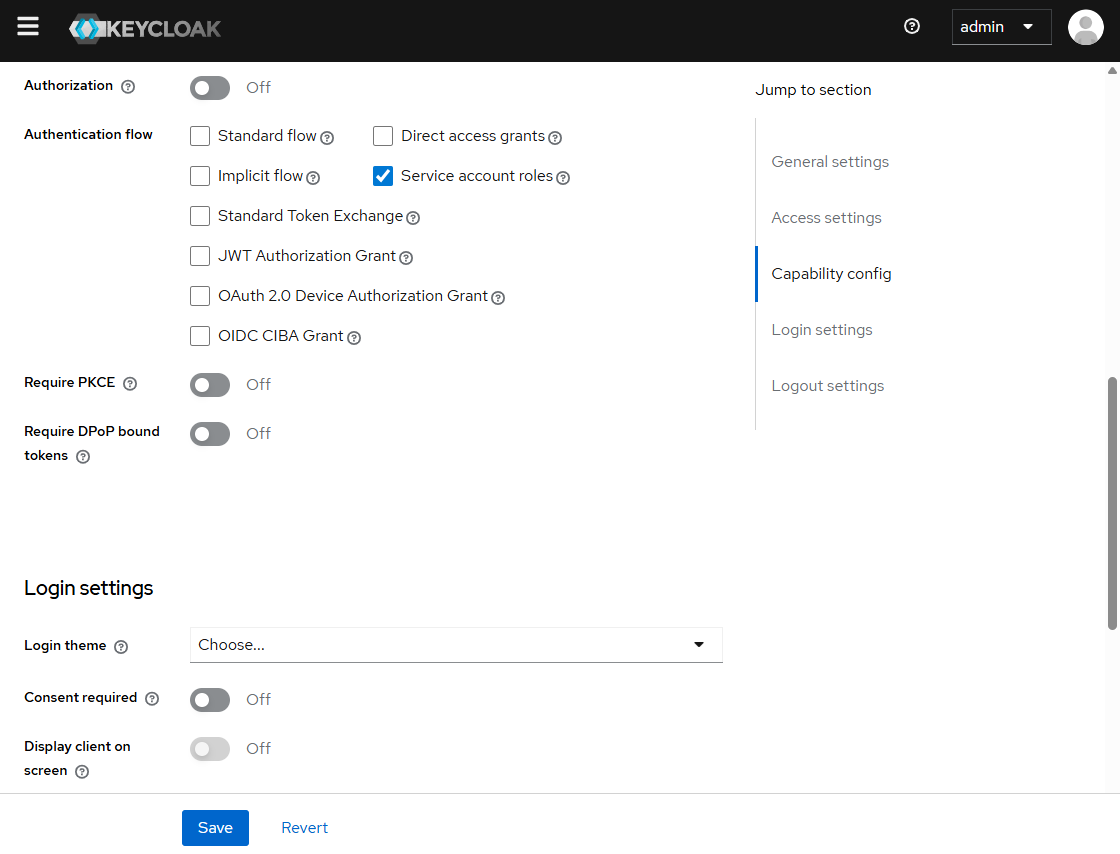The width and height of the screenshot is (1120, 854).
Task: Open the Login theme Choose... dropdown
Action: coord(456,645)
